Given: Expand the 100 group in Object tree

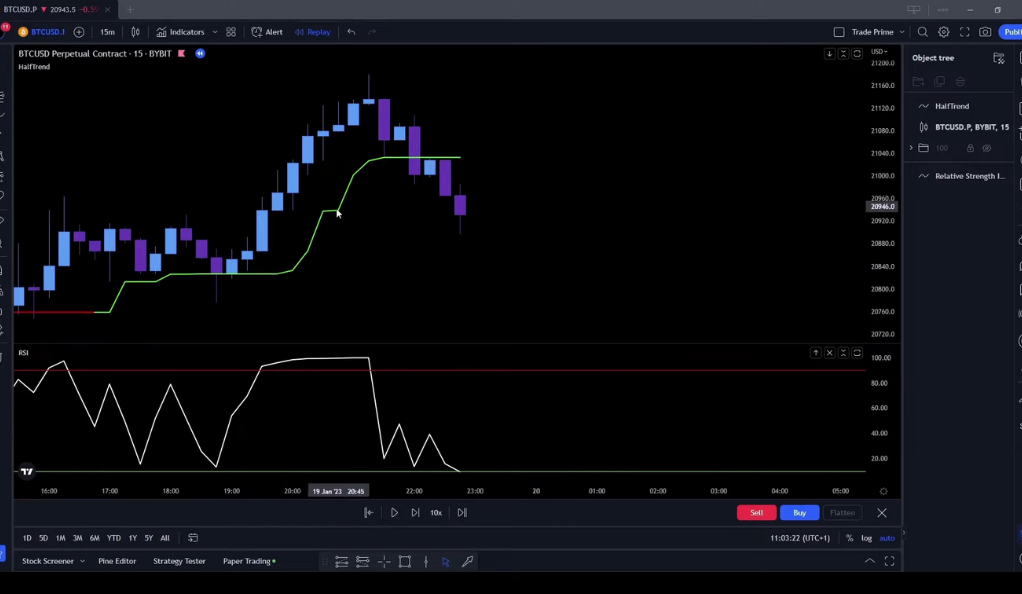Looking at the screenshot, I should tap(911, 148).
